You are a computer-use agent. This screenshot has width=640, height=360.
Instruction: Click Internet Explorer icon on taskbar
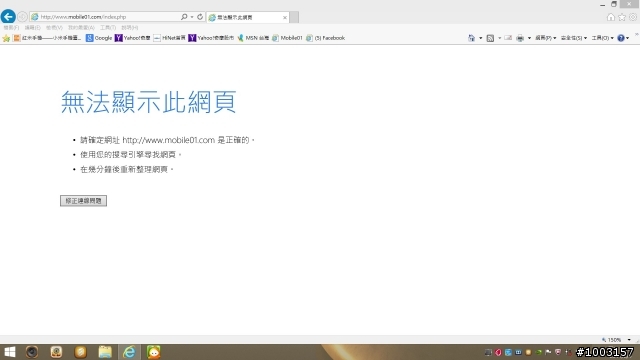(x=129, y=352)
